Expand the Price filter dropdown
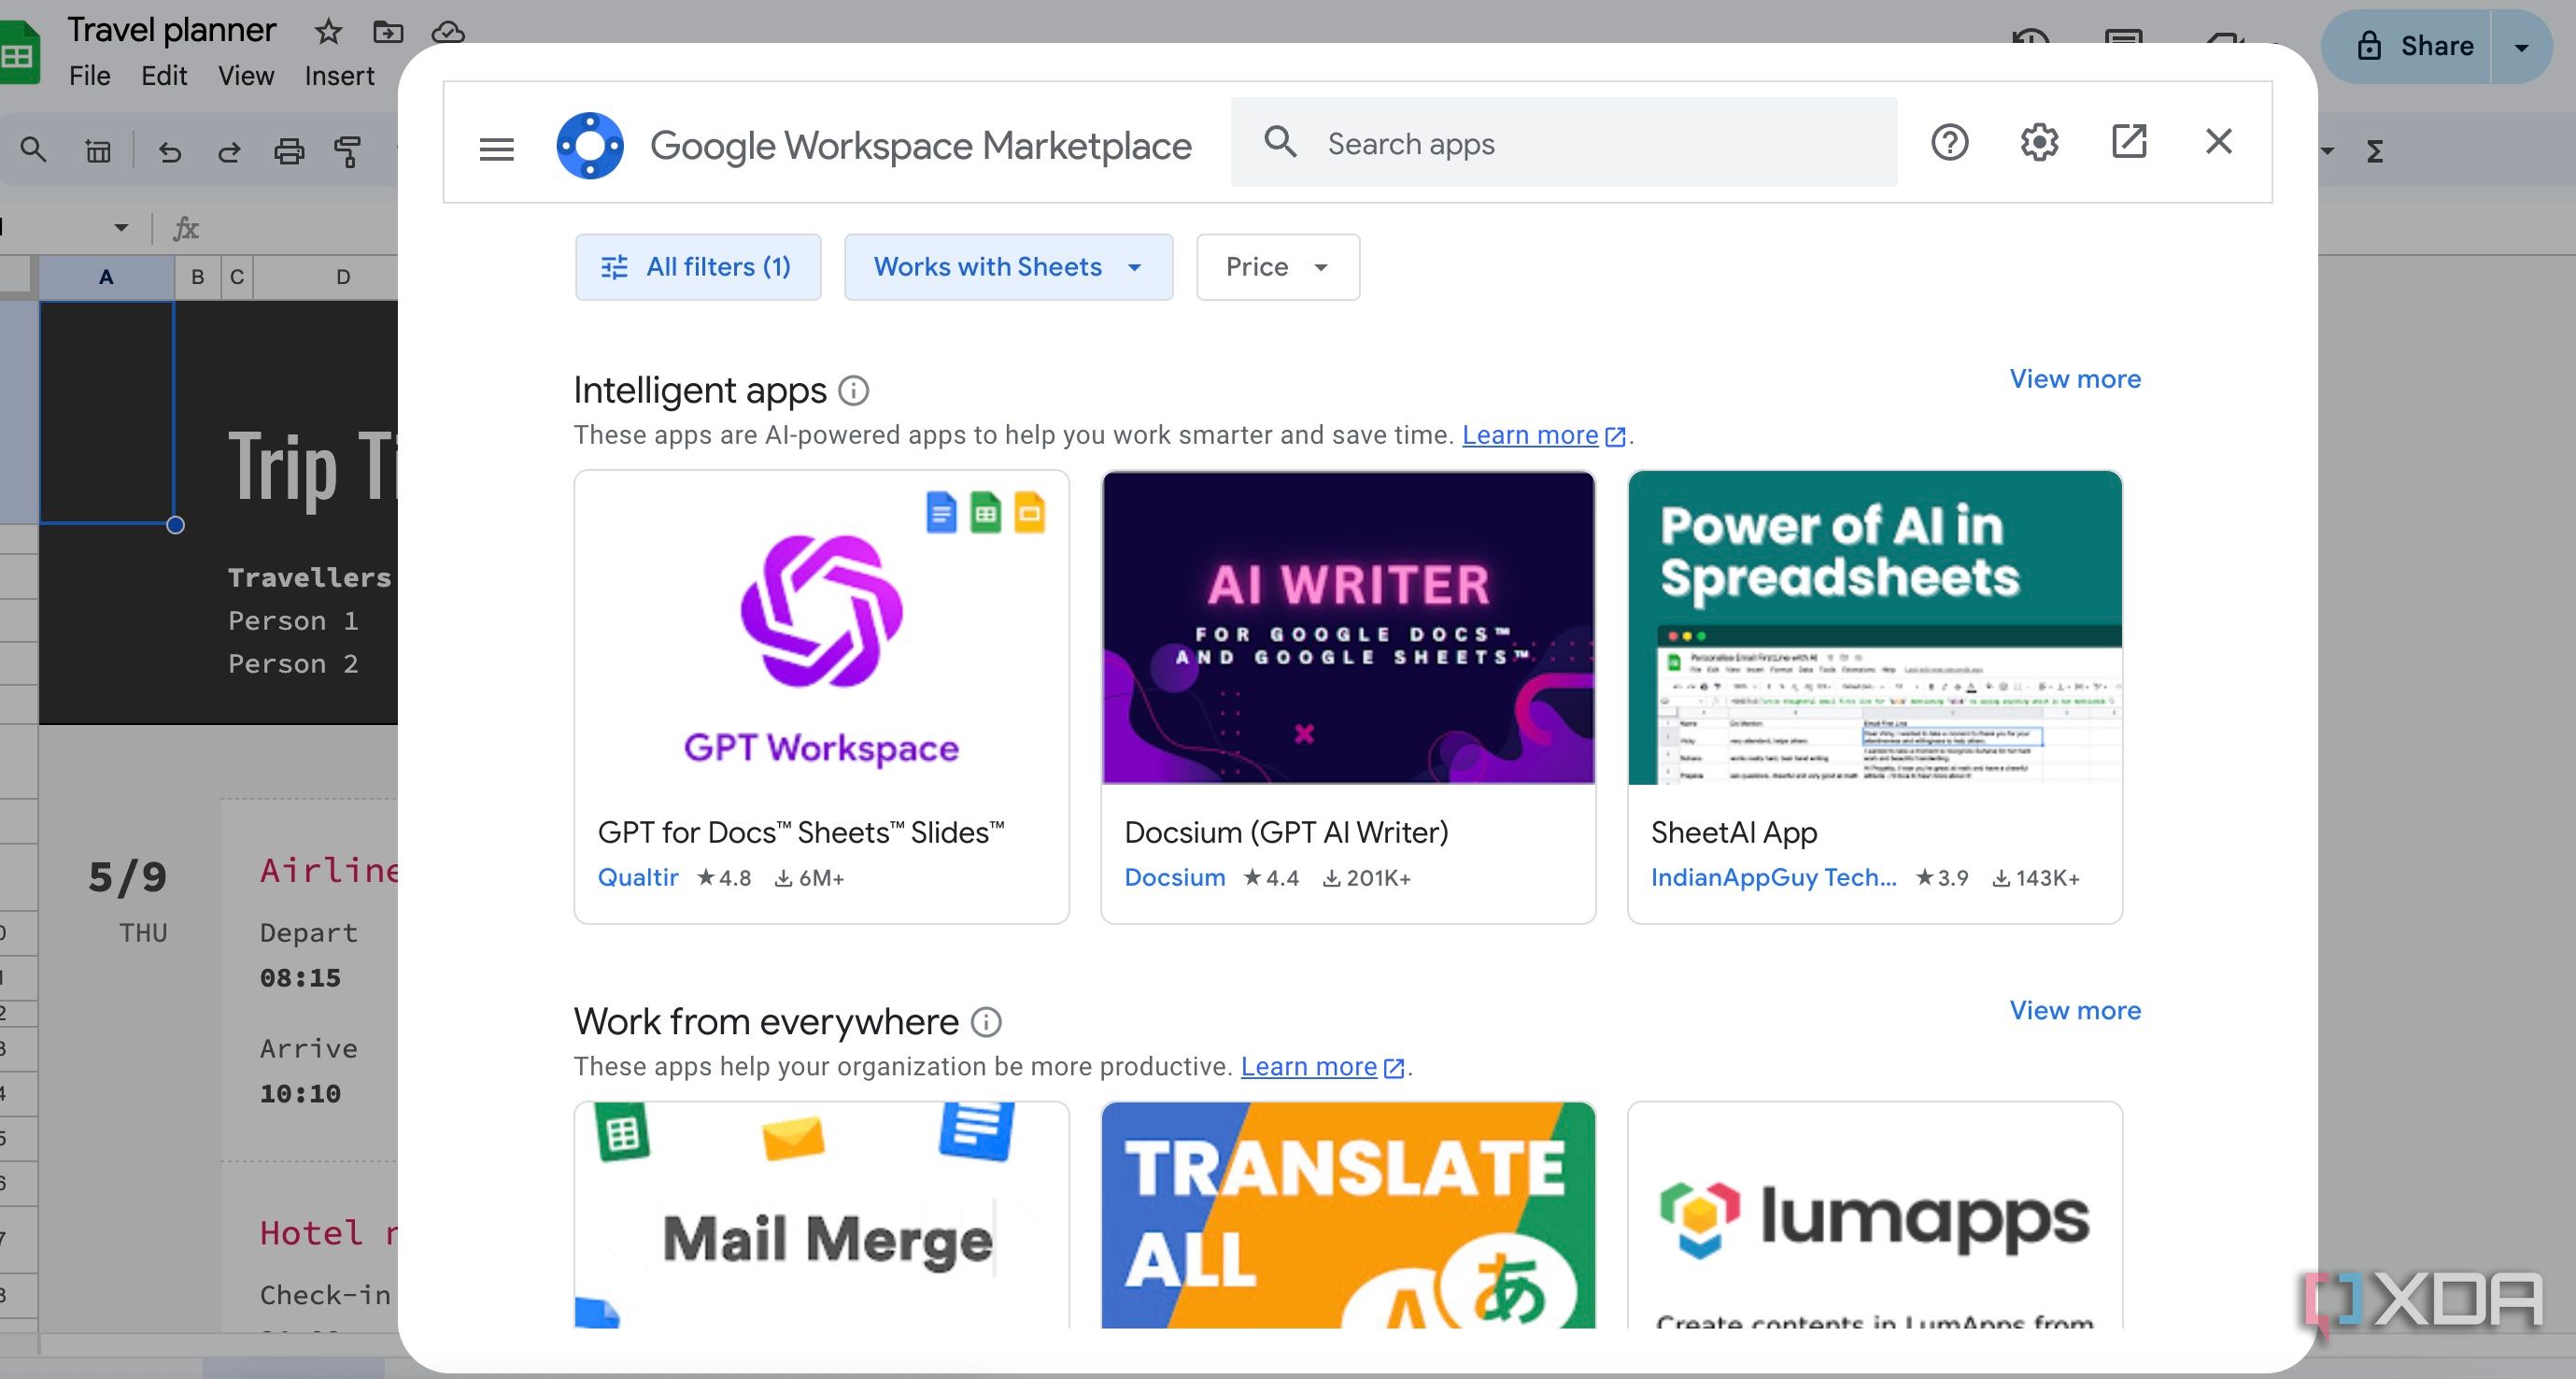Screen dimensions: 2576x1379 (1278, 267)
